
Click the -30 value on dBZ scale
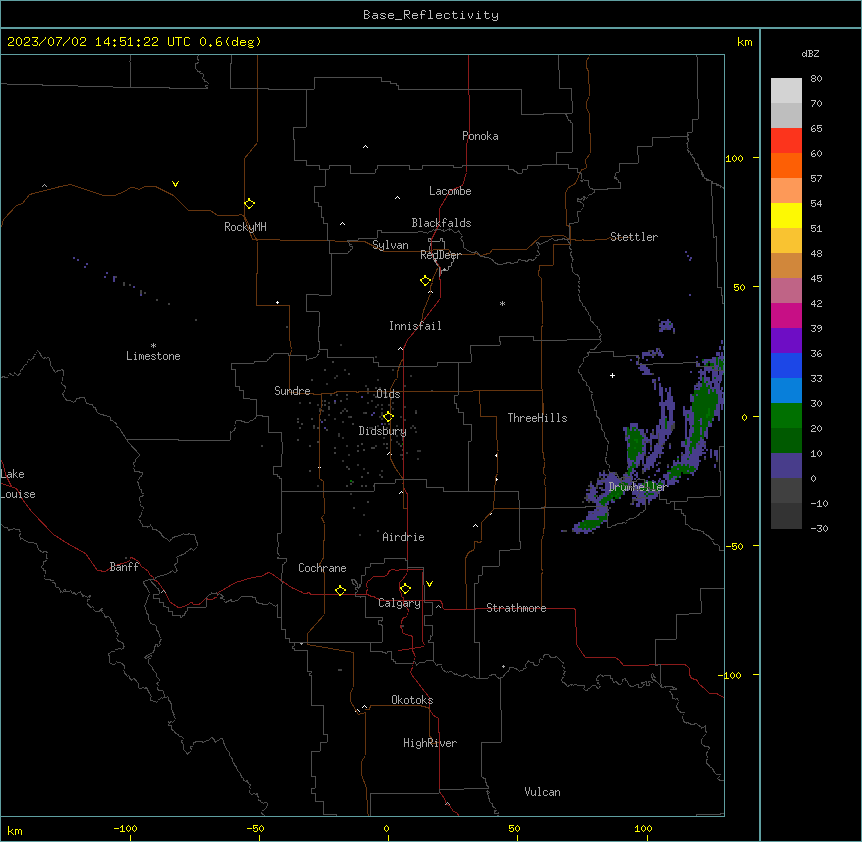click(x=819, y=529)
